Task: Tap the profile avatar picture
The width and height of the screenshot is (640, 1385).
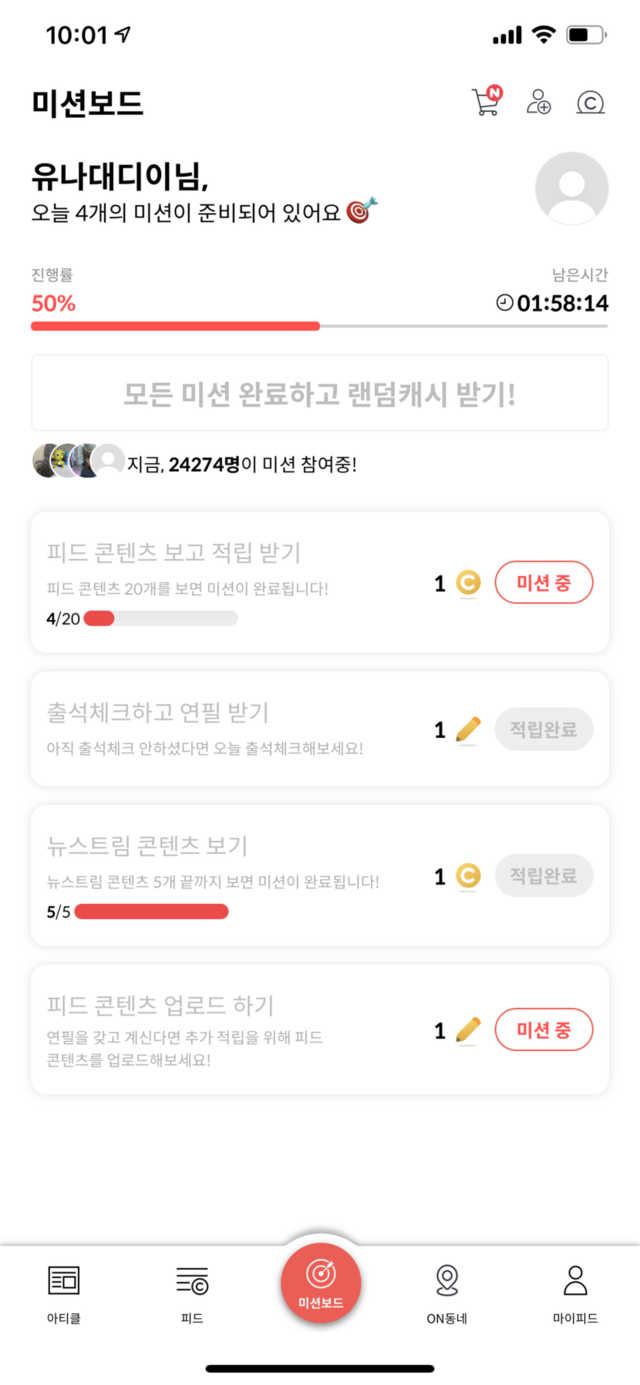Action: (572, 189)
